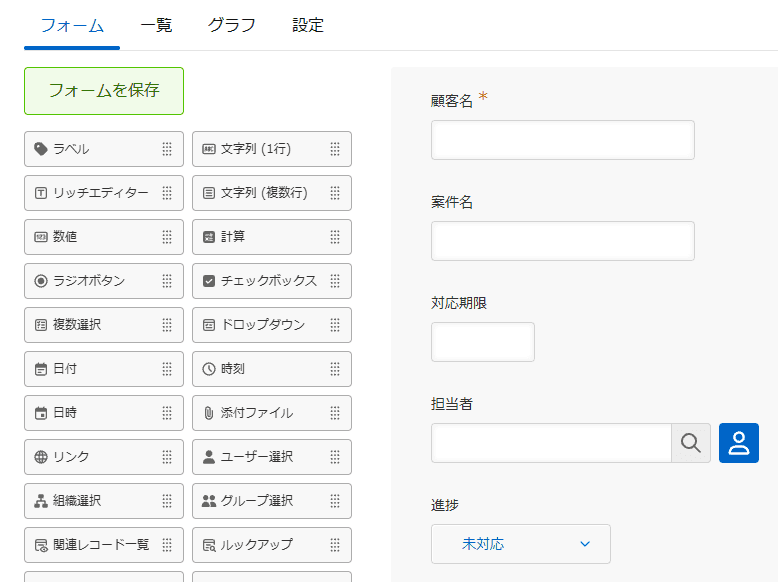Select the リッチエディター icon
778x582 pixels.
coord(41,193)
